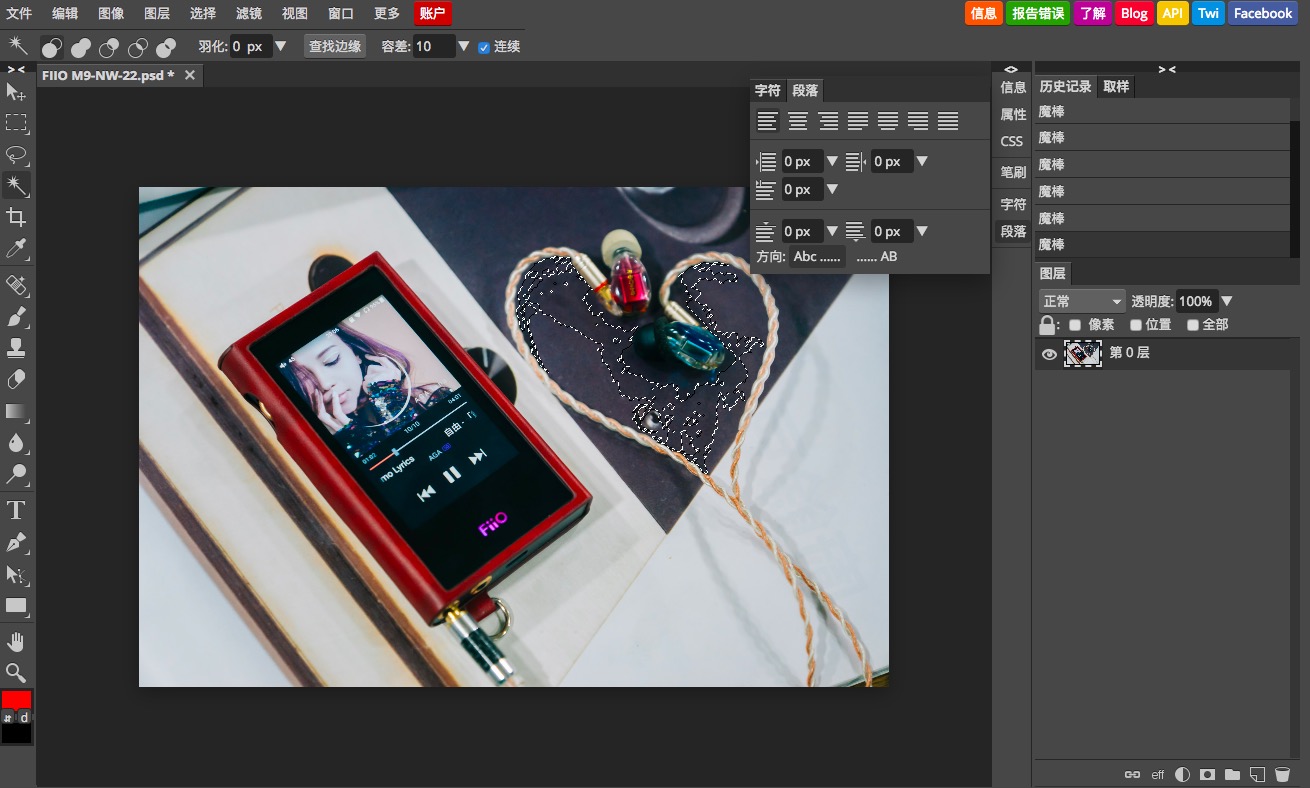Select the Hand tool

coord(16,641)
